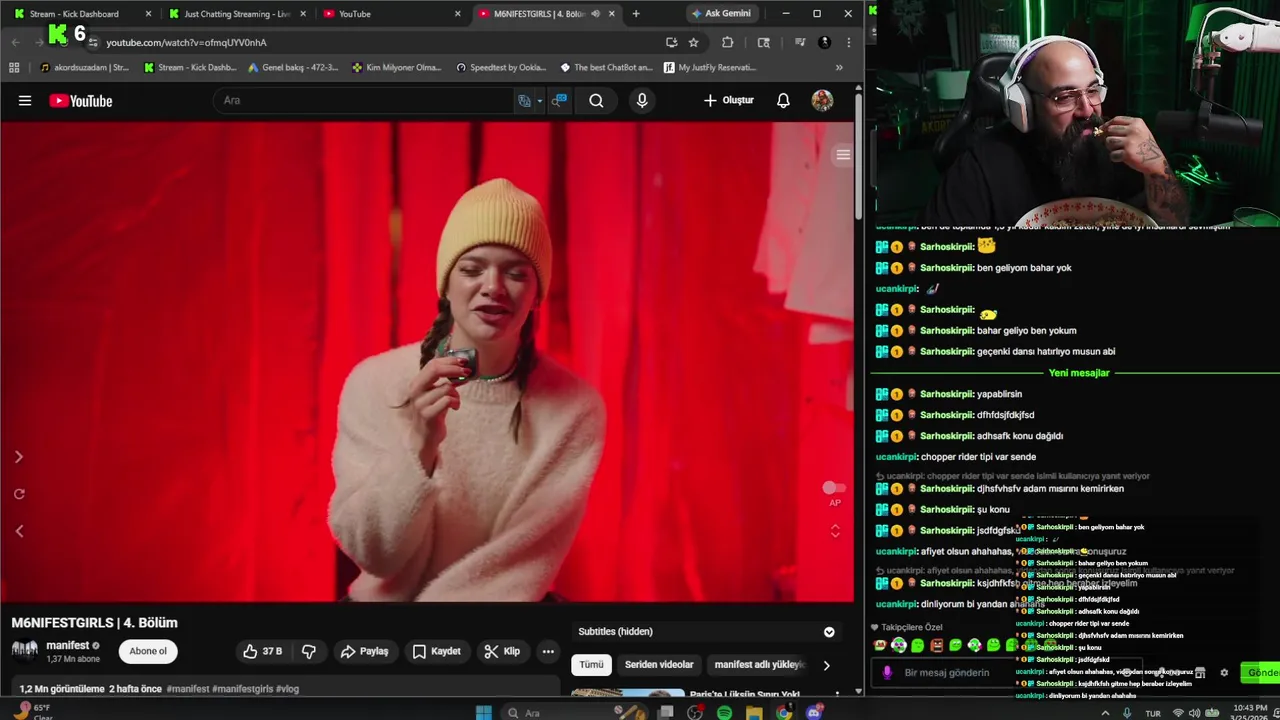The height and width of the screenshot is (720, 1280).
Task: Click the right-arrow icon beside the video
Action: [x=19, y=457]
